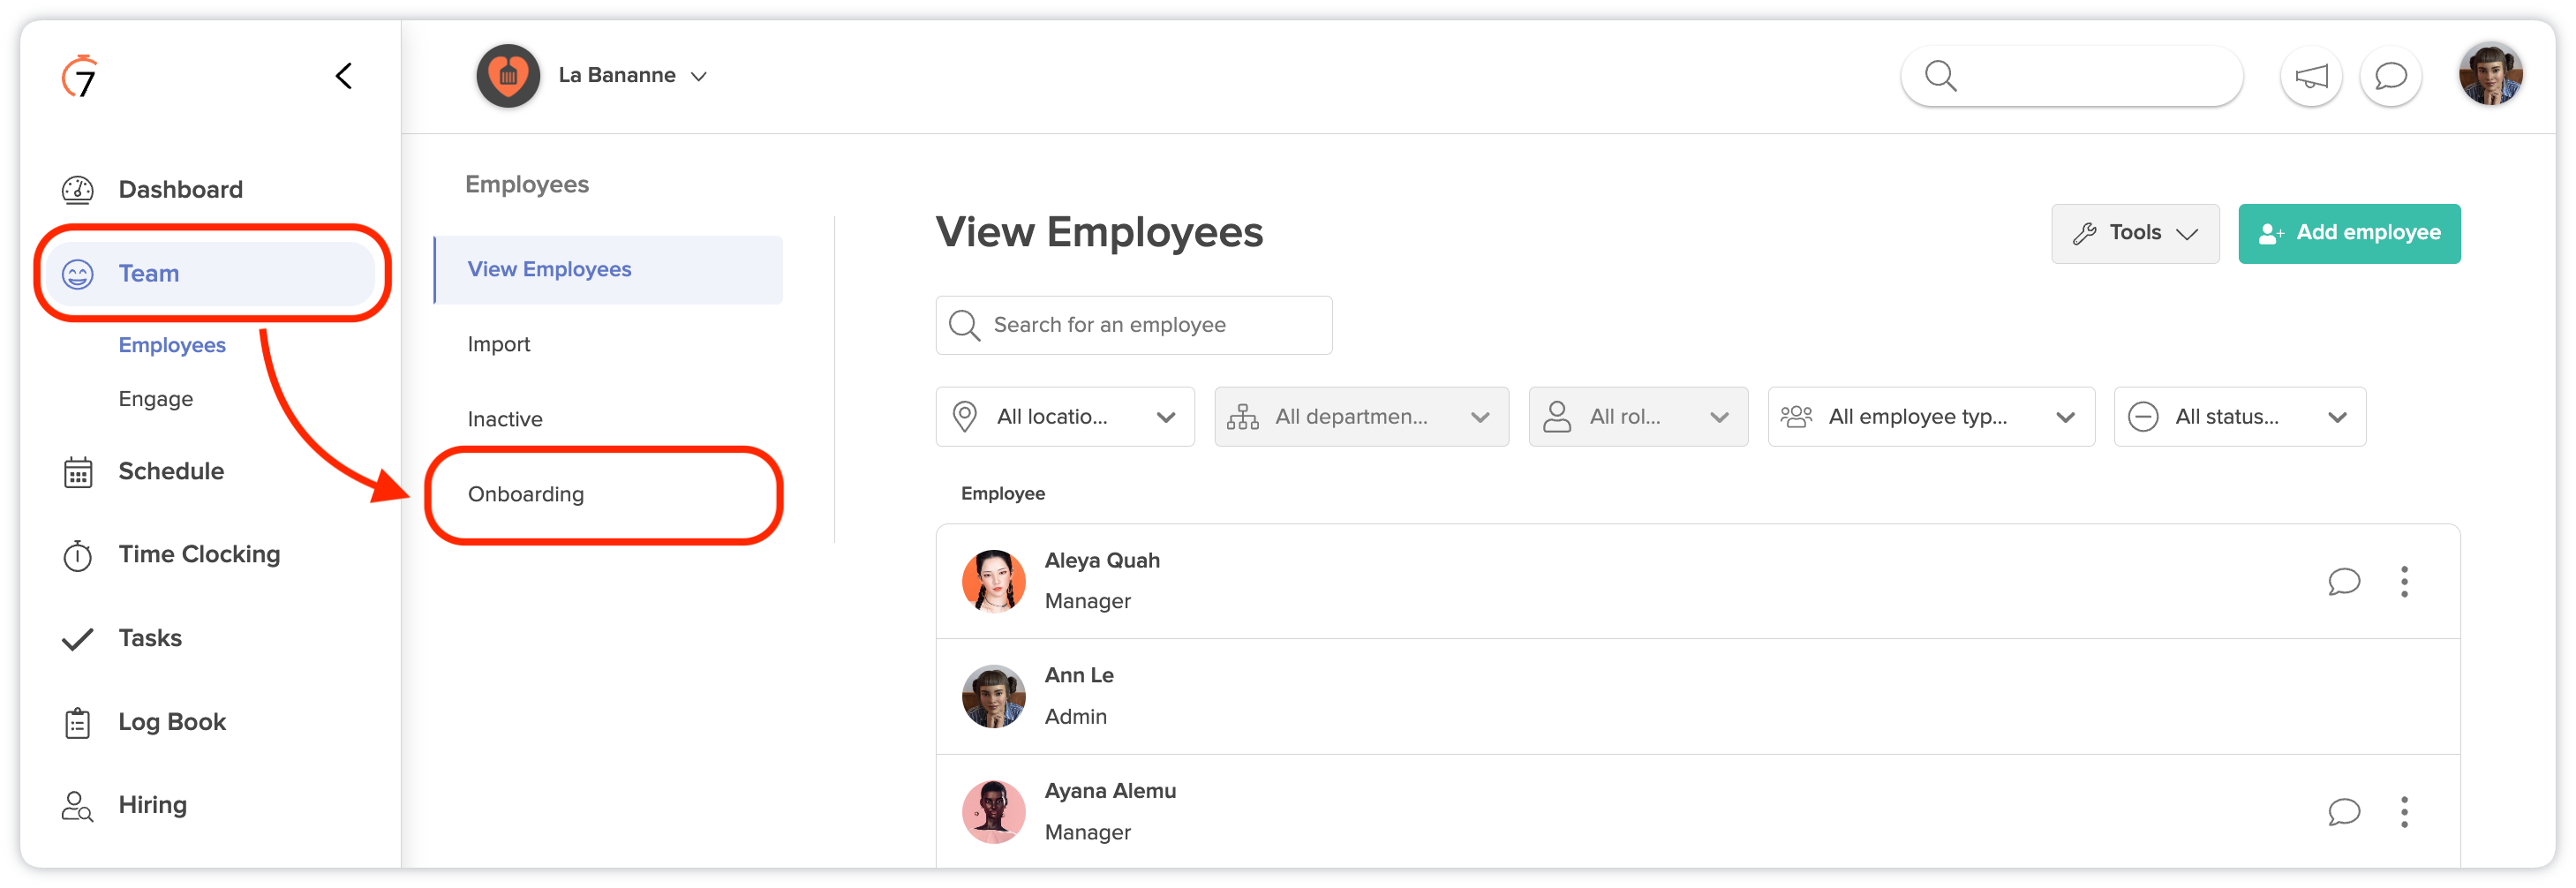Open Ayana Alemu's employee name link
Image resolution: width=2576 pixels, height=888 pixels.
tap(1110, 791)
